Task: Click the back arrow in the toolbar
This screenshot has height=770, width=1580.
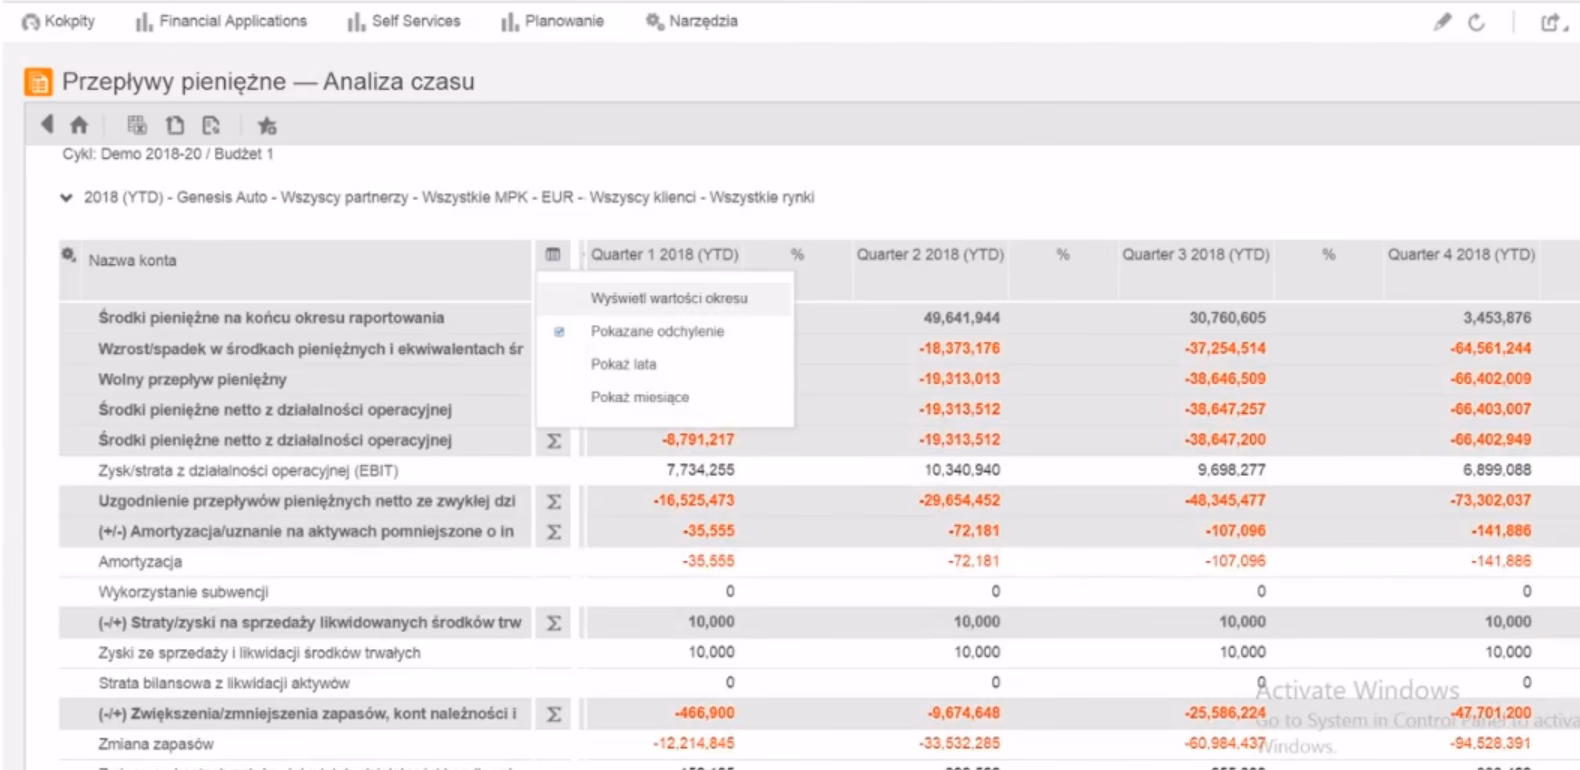Action: click(x=46, y=124)
